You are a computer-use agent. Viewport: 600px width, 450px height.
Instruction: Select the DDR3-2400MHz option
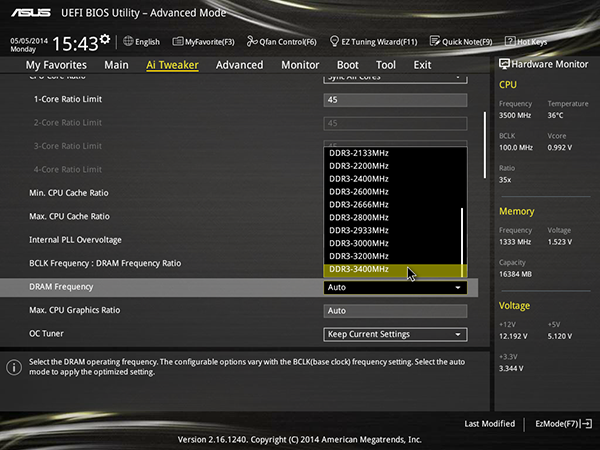click(393, 179)
